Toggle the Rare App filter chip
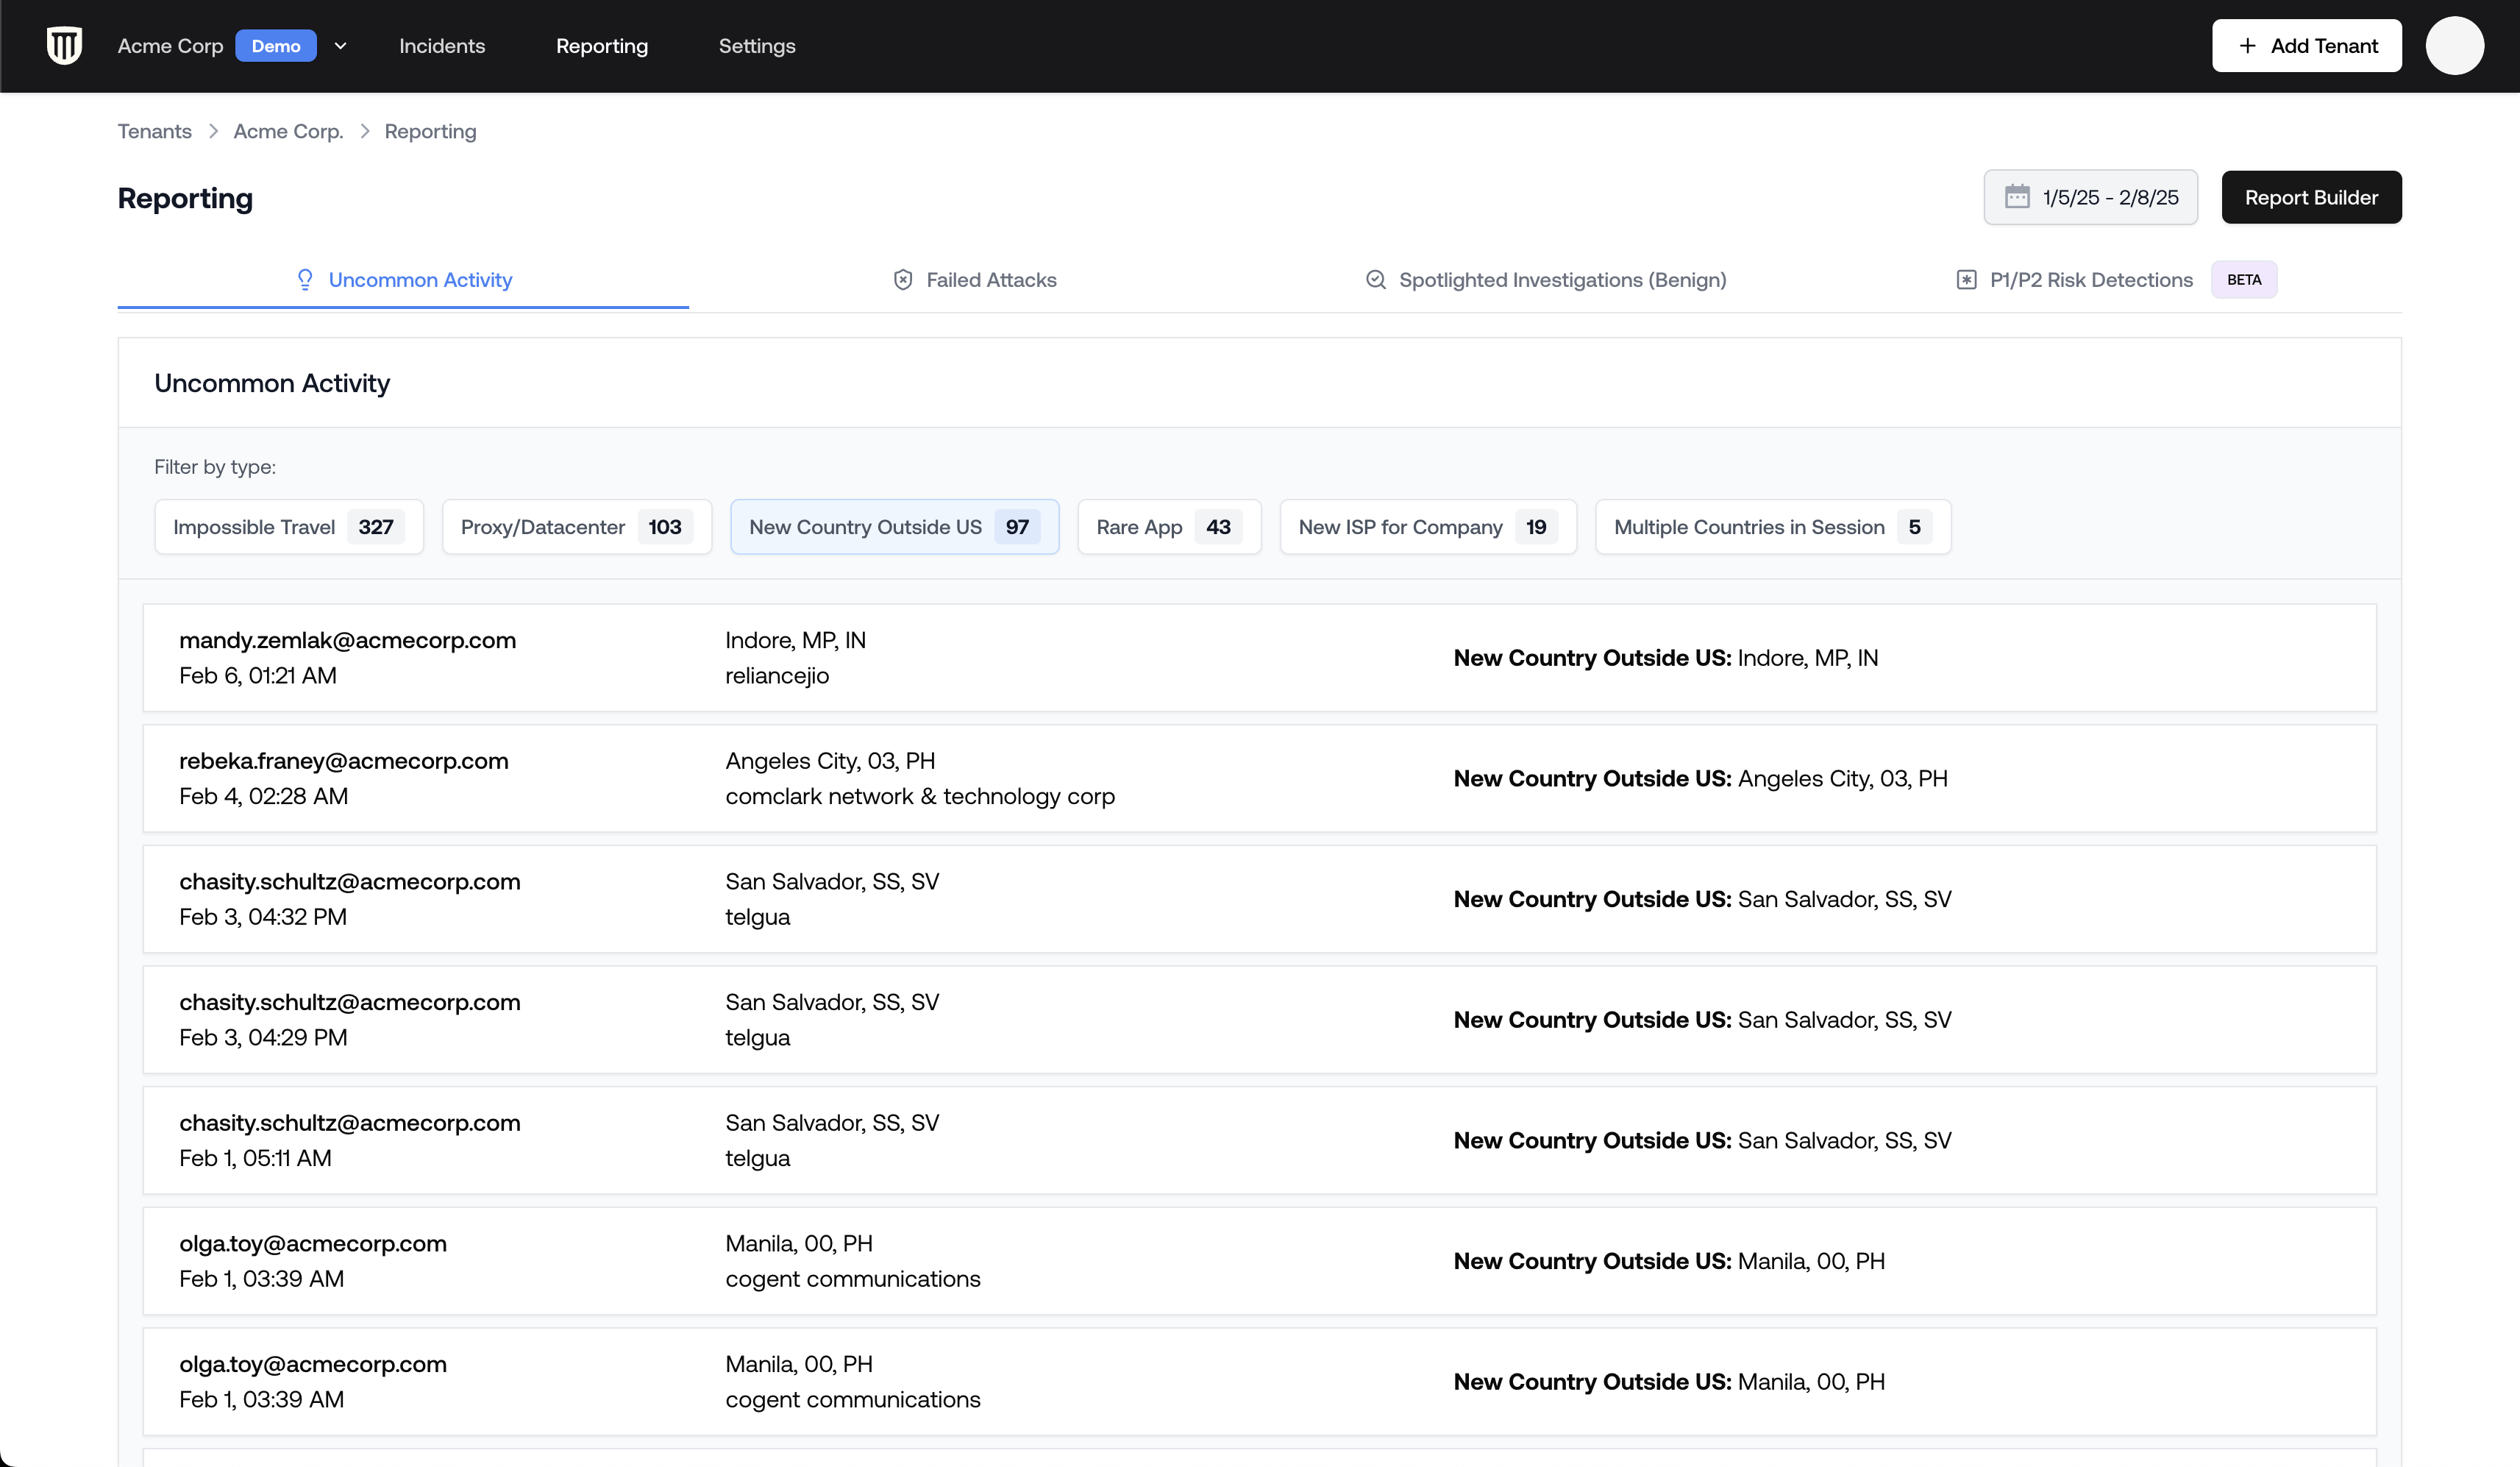Viewport: 2520px width, 1467px height. click(1168, 527)
